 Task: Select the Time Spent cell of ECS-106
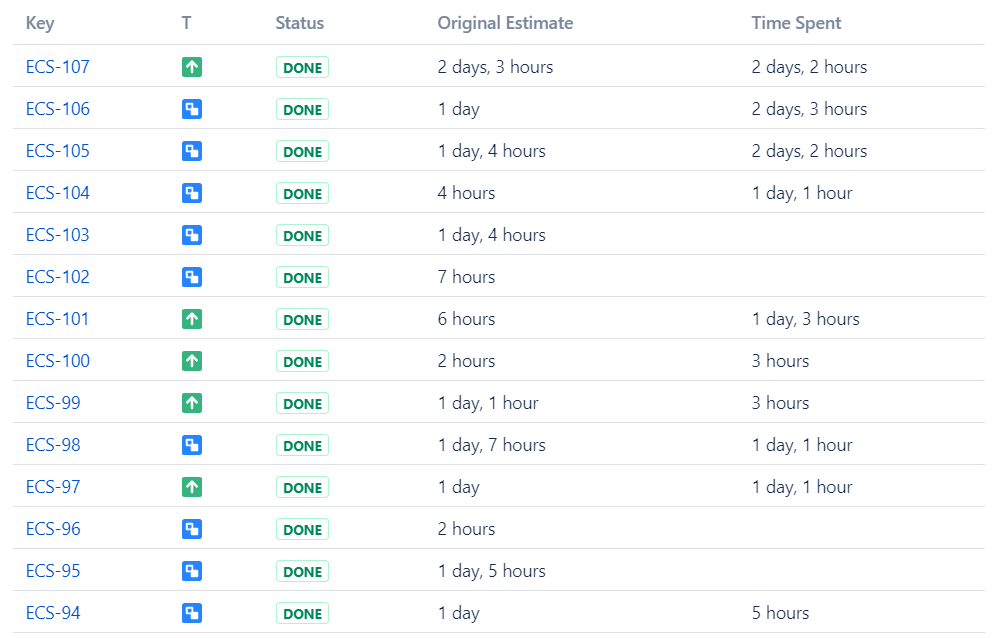[809, 109]
